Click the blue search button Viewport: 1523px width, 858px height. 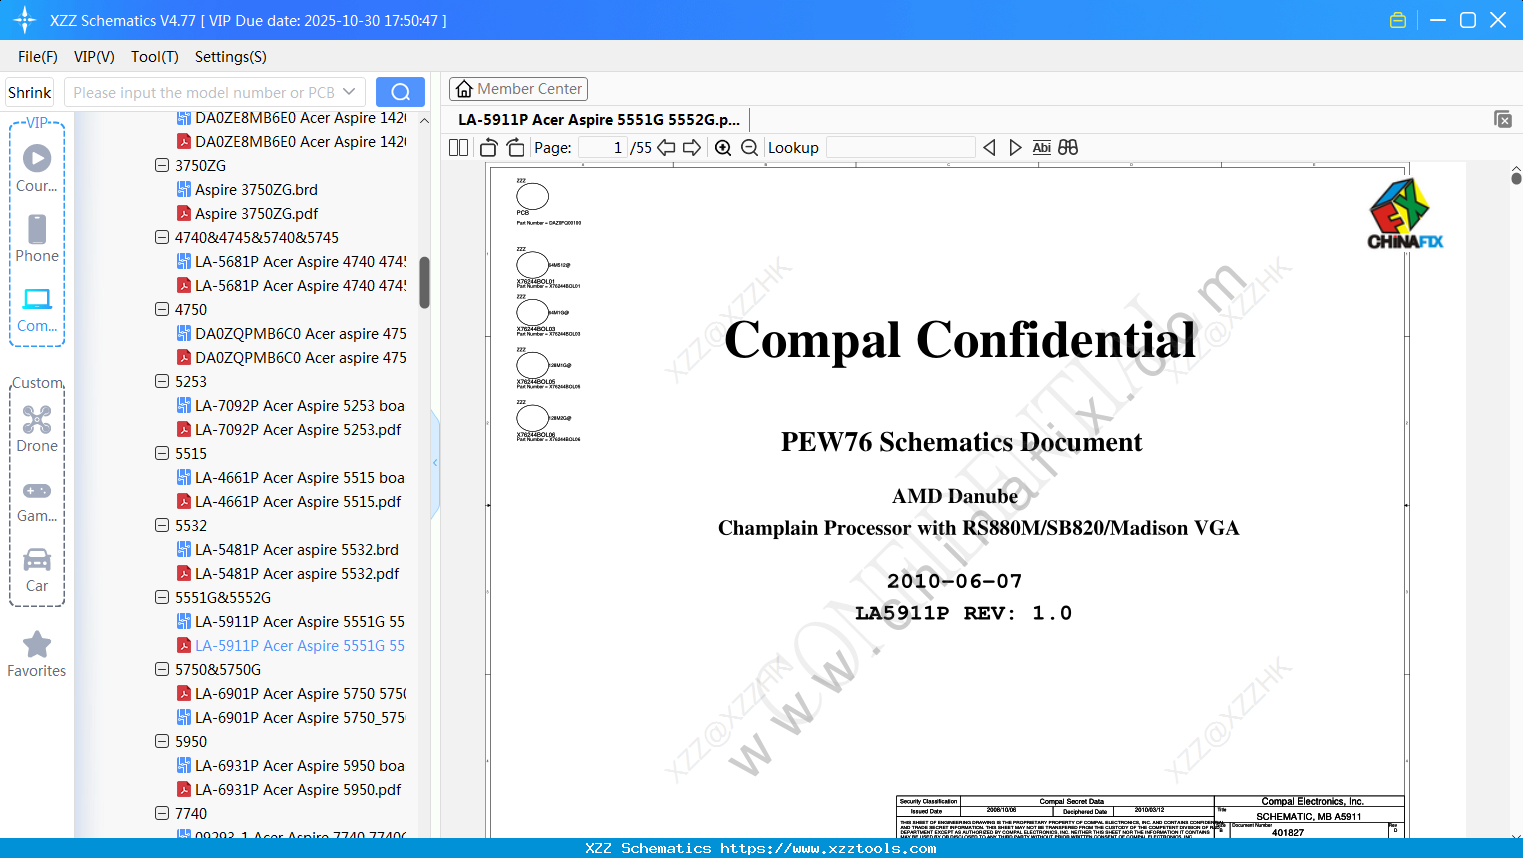point(400,92)
